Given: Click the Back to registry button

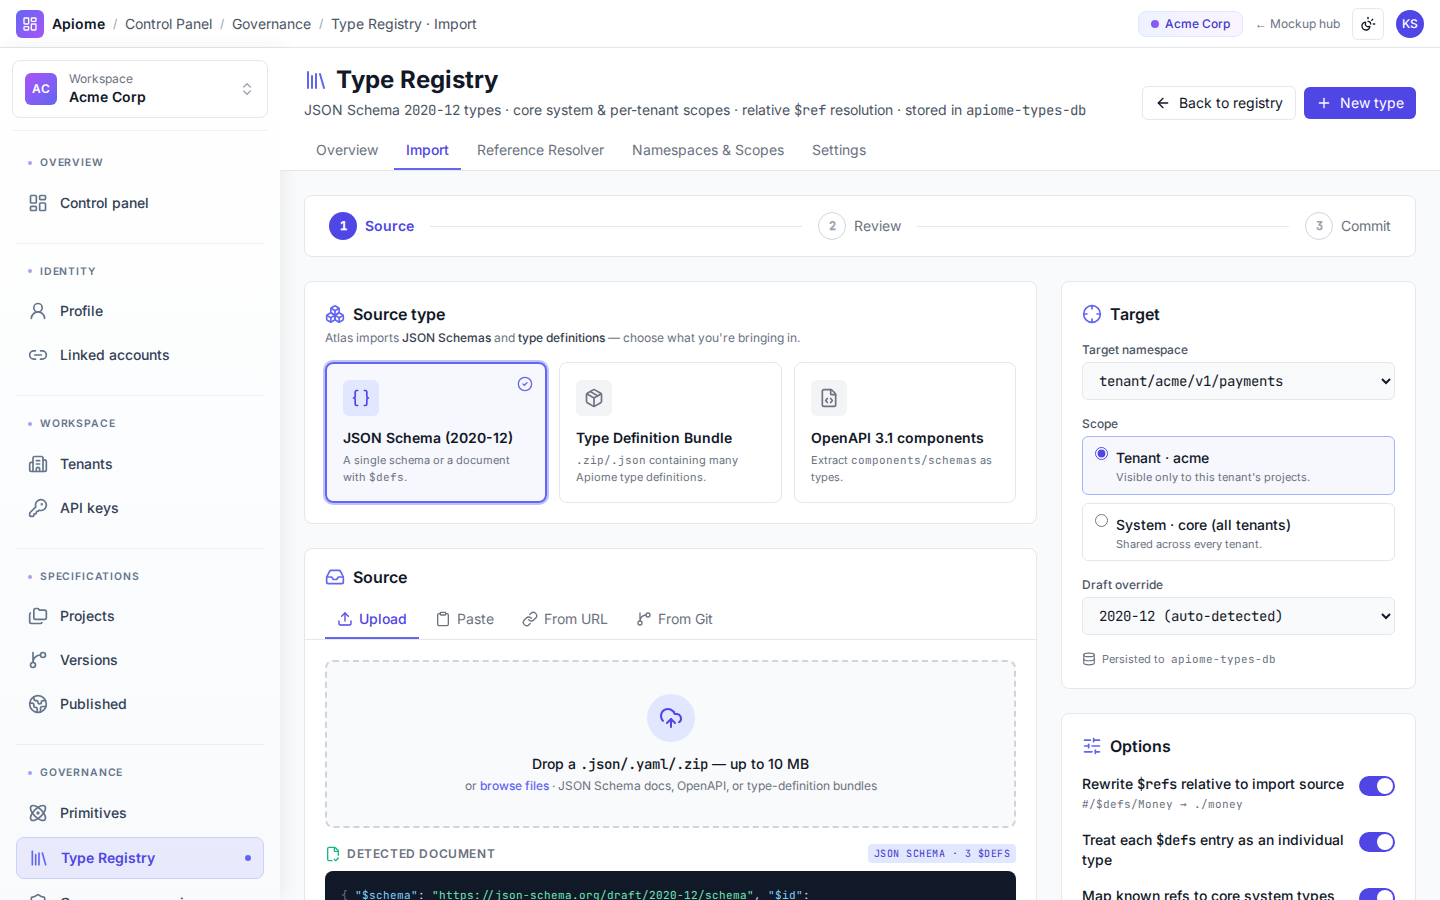Looking at the screenshot, I should (1219, 103).
